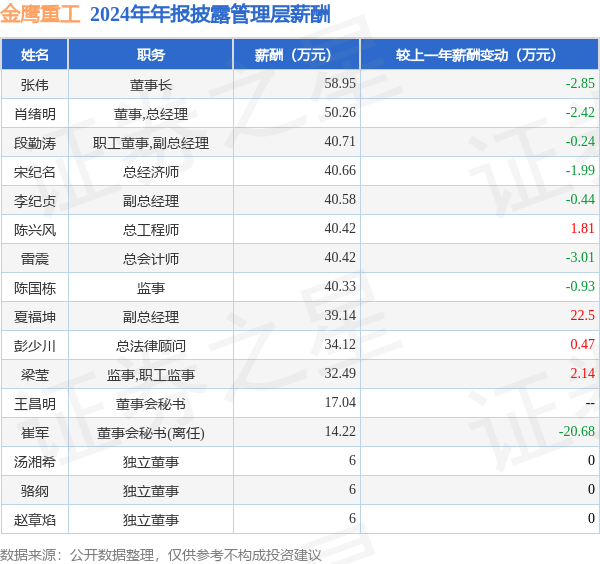Click the 金鹰重工 title text

pyautogui.click(x=40, y=15)
